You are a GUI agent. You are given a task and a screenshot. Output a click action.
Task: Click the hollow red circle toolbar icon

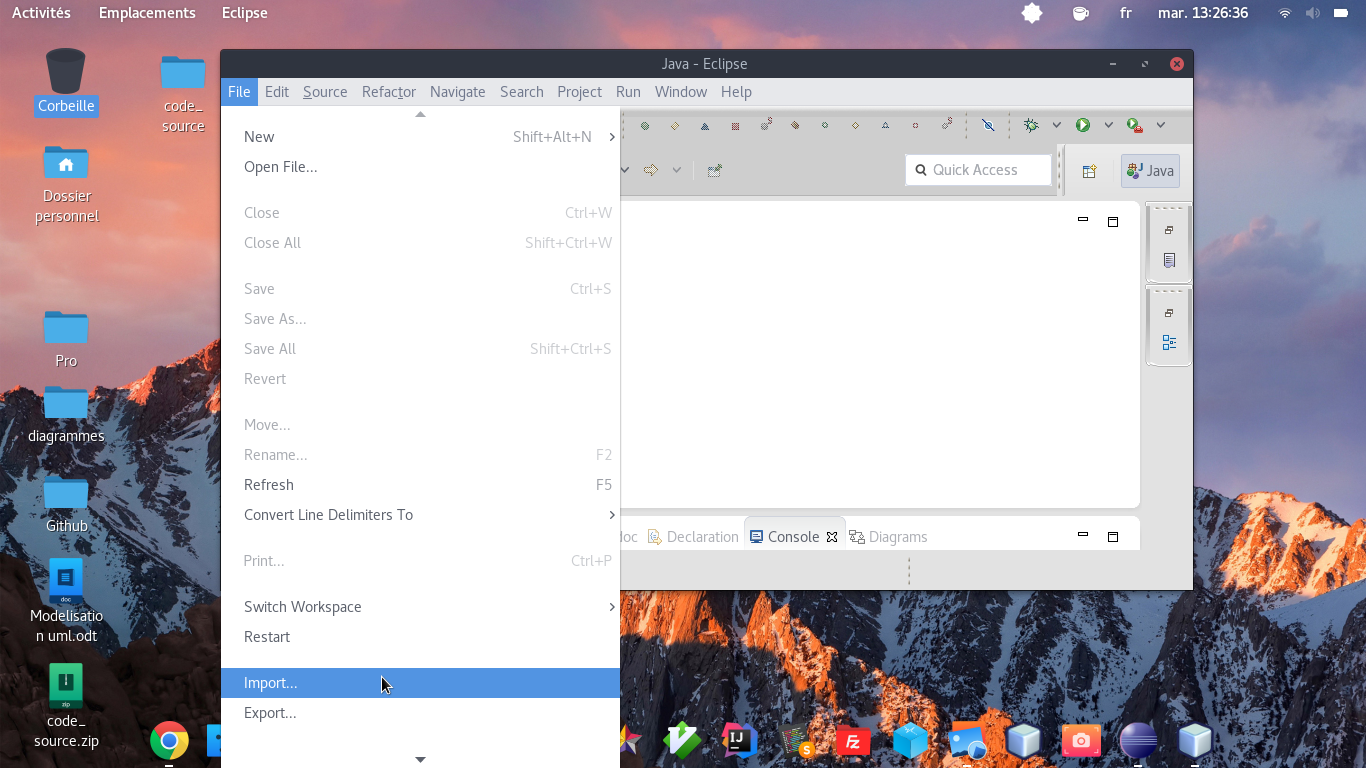click(x=915, y=125)
